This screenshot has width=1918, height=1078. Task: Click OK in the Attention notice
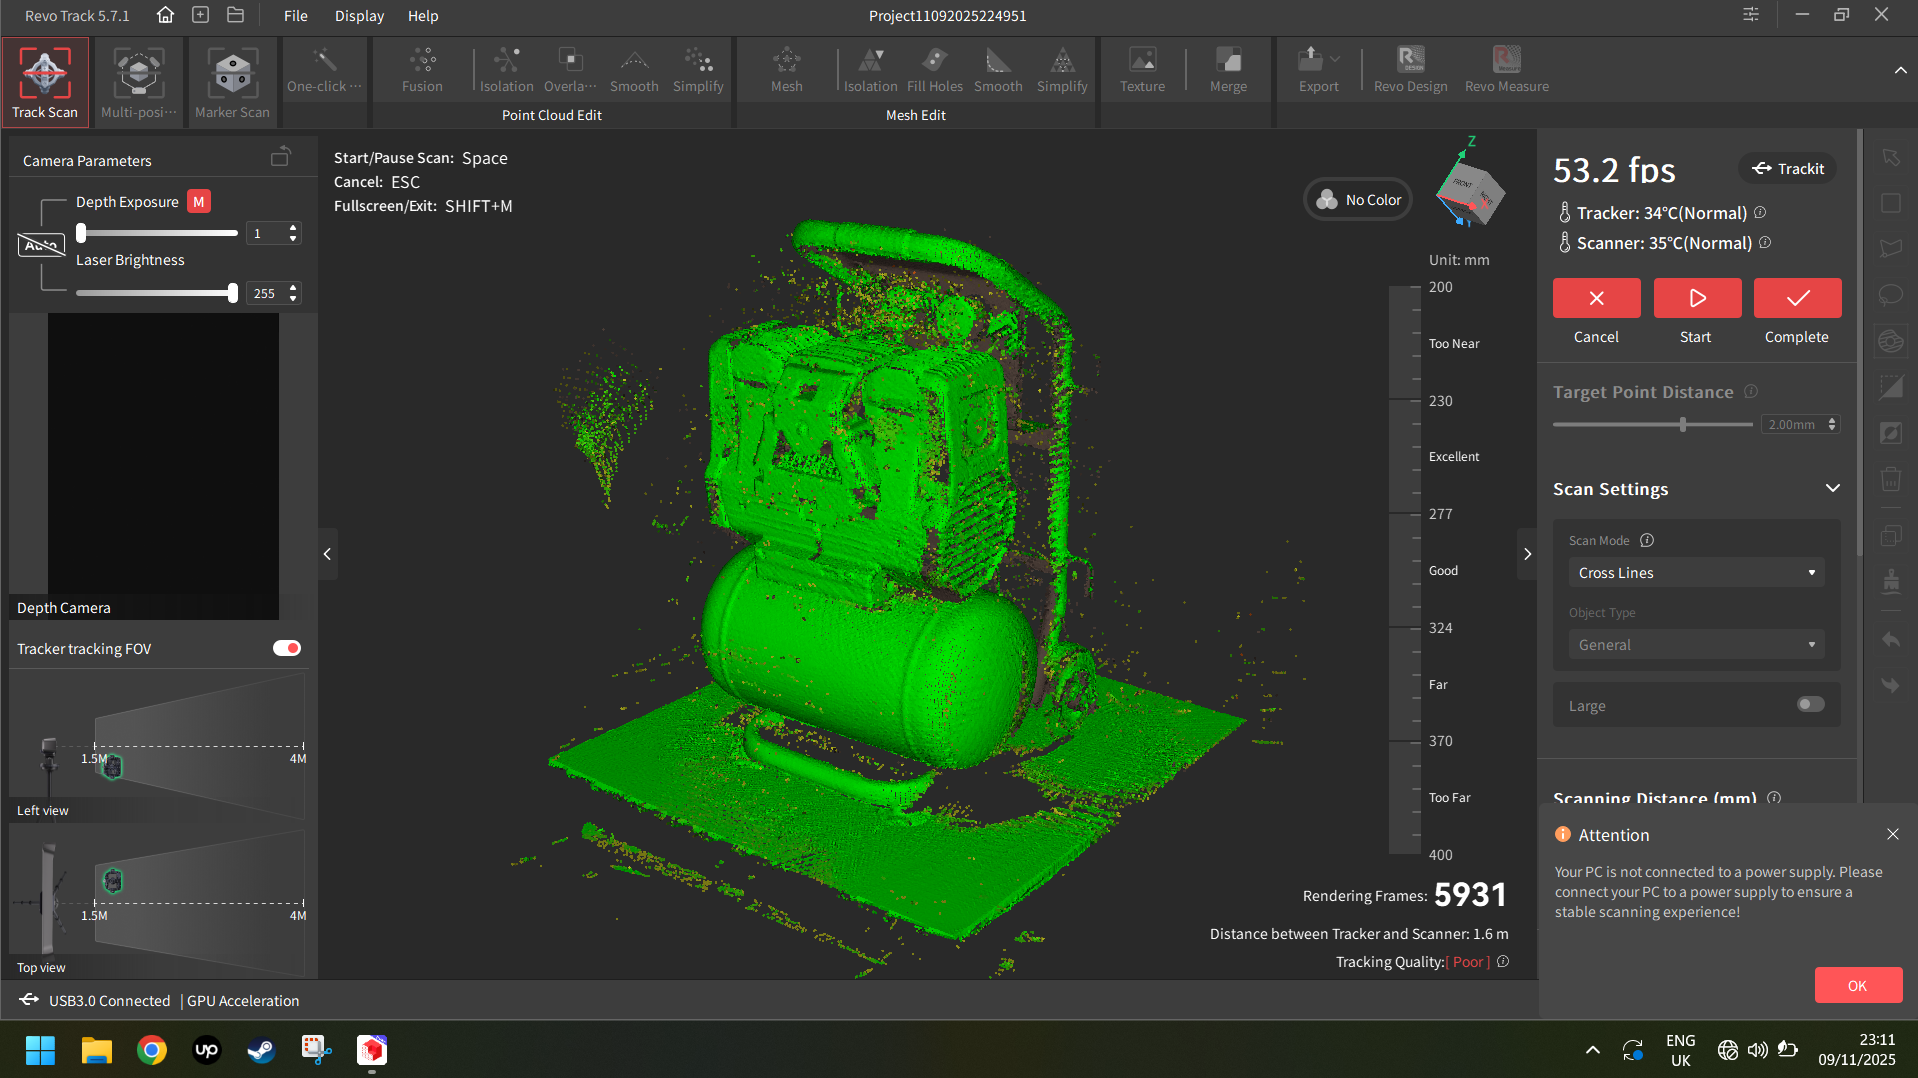tap(1857, 985)
